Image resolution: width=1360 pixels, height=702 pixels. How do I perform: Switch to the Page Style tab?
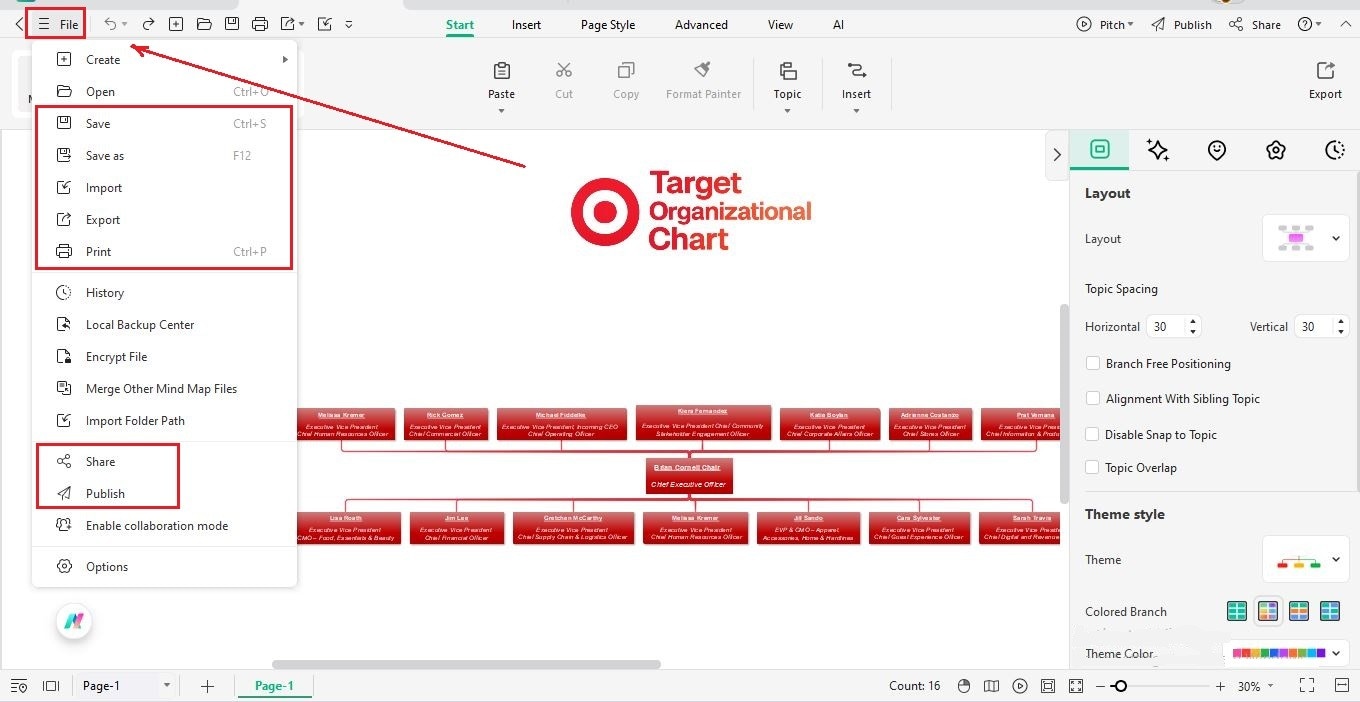click(608, 25)
